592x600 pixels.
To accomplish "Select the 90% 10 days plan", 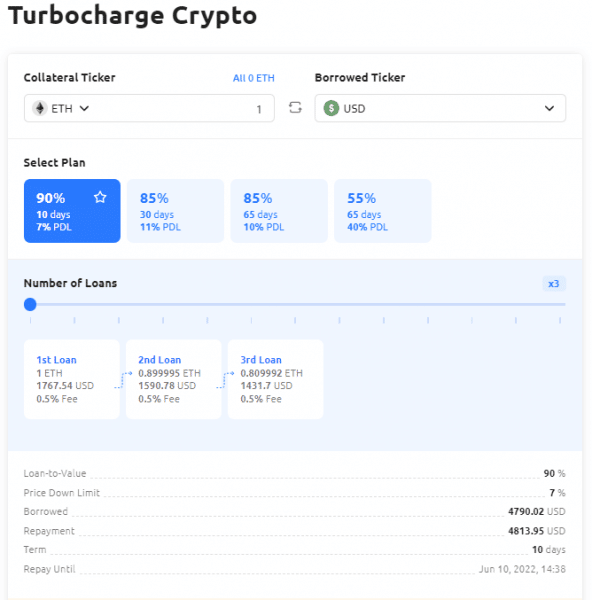I will coord(72,211).
